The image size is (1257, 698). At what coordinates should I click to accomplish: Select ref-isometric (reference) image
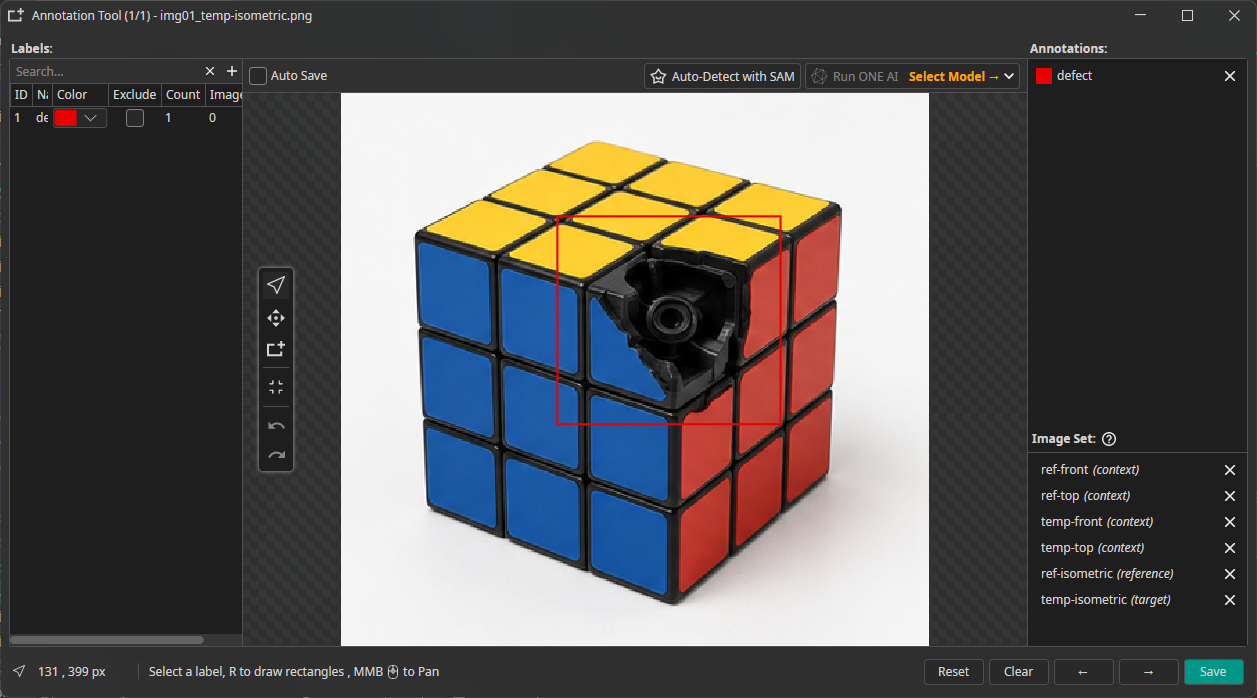pyautogui.click(x=1107, y=574)
